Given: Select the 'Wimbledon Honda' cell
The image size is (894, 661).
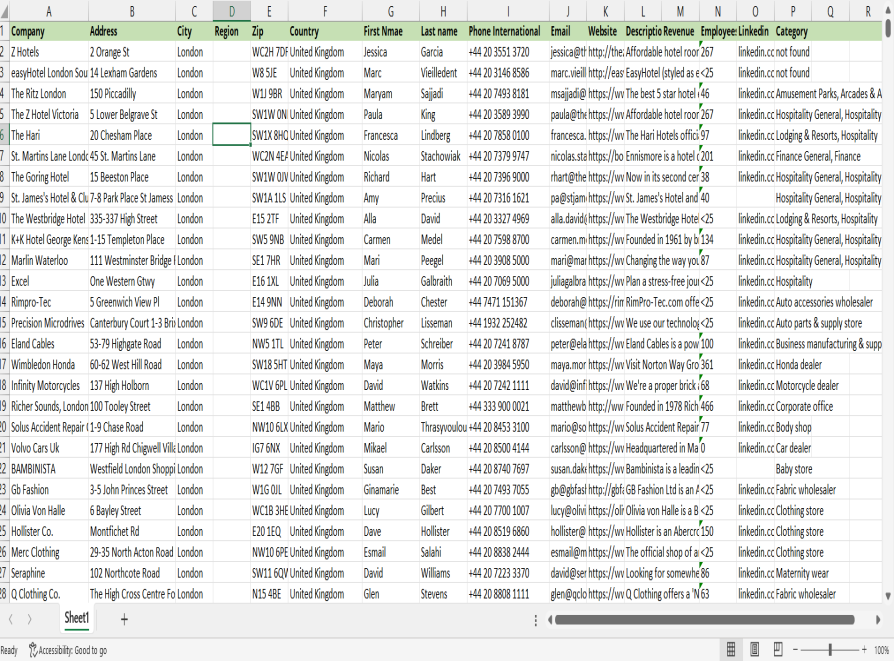Looking at the screenshot, I should [49, 364].
